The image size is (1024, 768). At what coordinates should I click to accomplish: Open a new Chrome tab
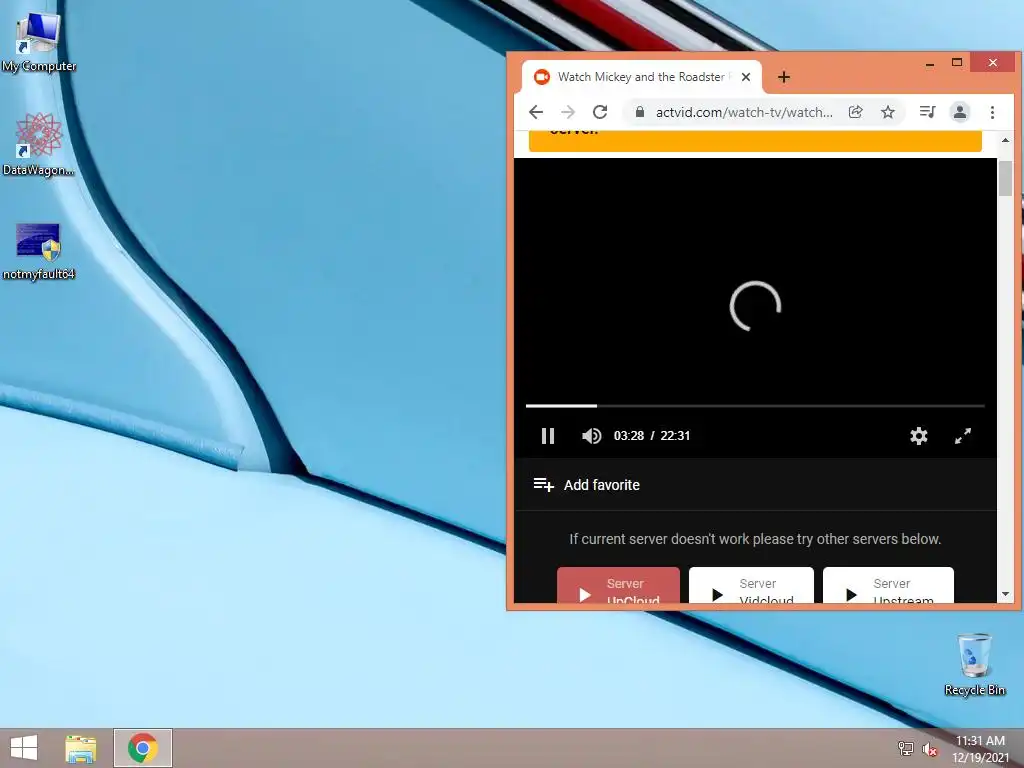[784, 77]
